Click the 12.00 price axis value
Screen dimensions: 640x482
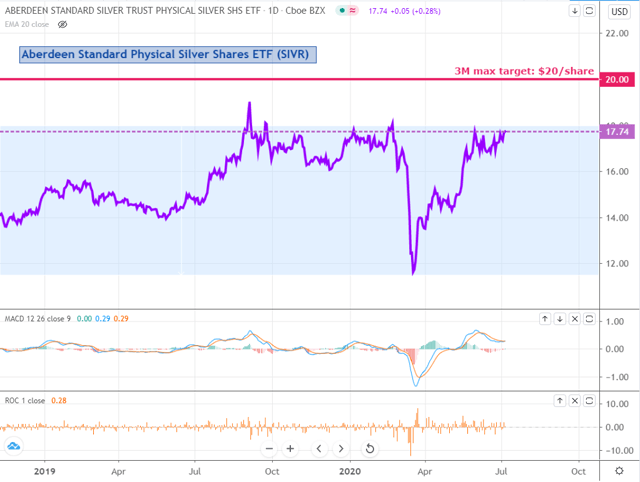pyautogui.click(x=617, y=264)
